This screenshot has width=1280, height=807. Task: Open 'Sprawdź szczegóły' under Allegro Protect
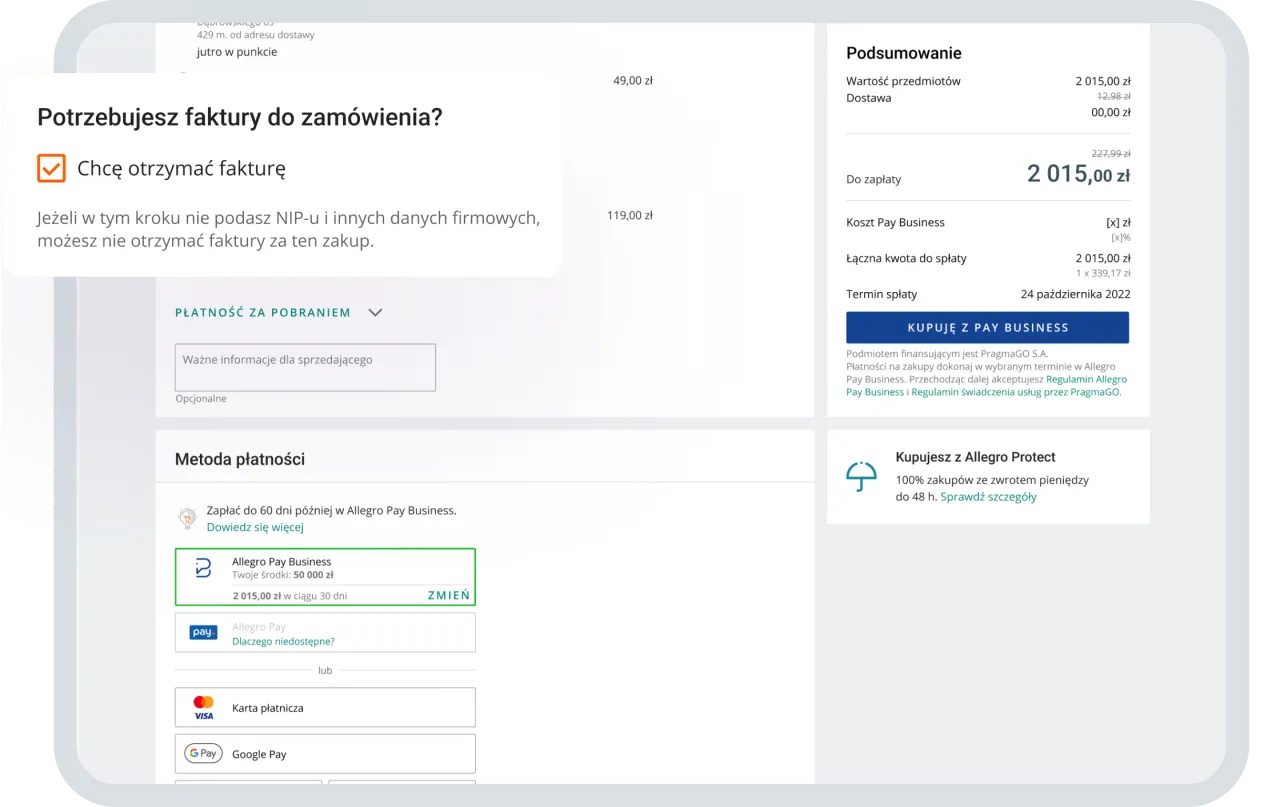coord(988,496)
